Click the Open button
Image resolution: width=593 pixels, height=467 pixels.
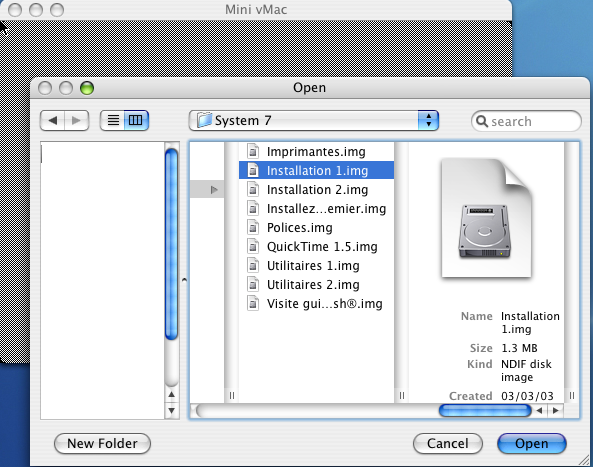coord(531,443)
